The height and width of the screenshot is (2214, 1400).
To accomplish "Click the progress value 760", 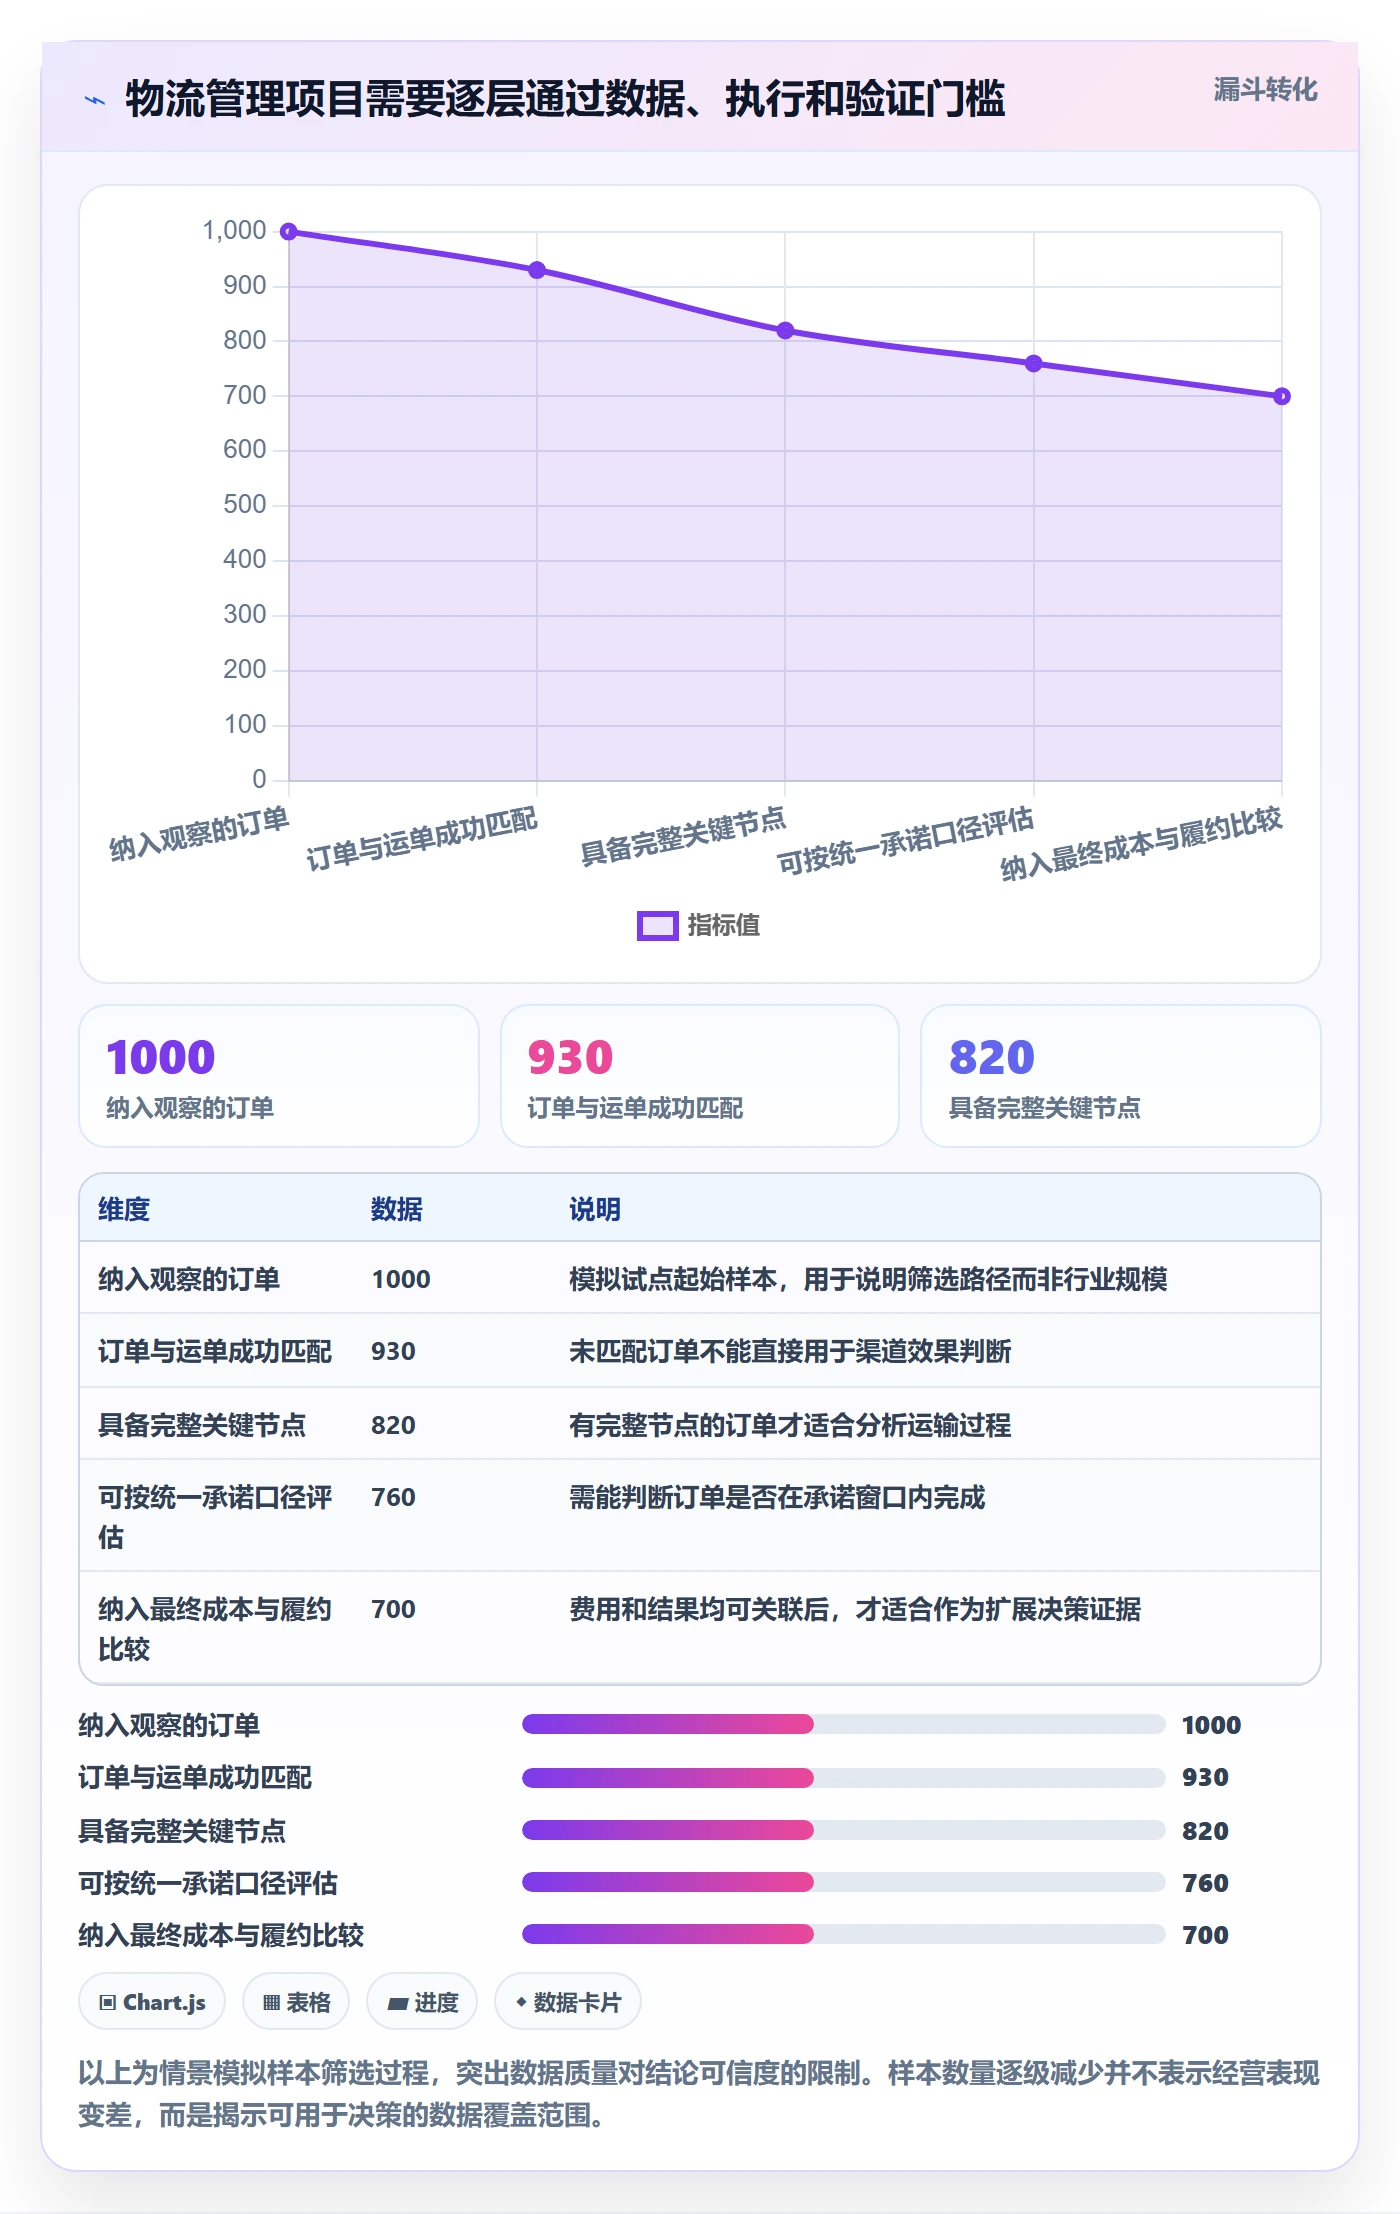I will pos(1205,1883).
